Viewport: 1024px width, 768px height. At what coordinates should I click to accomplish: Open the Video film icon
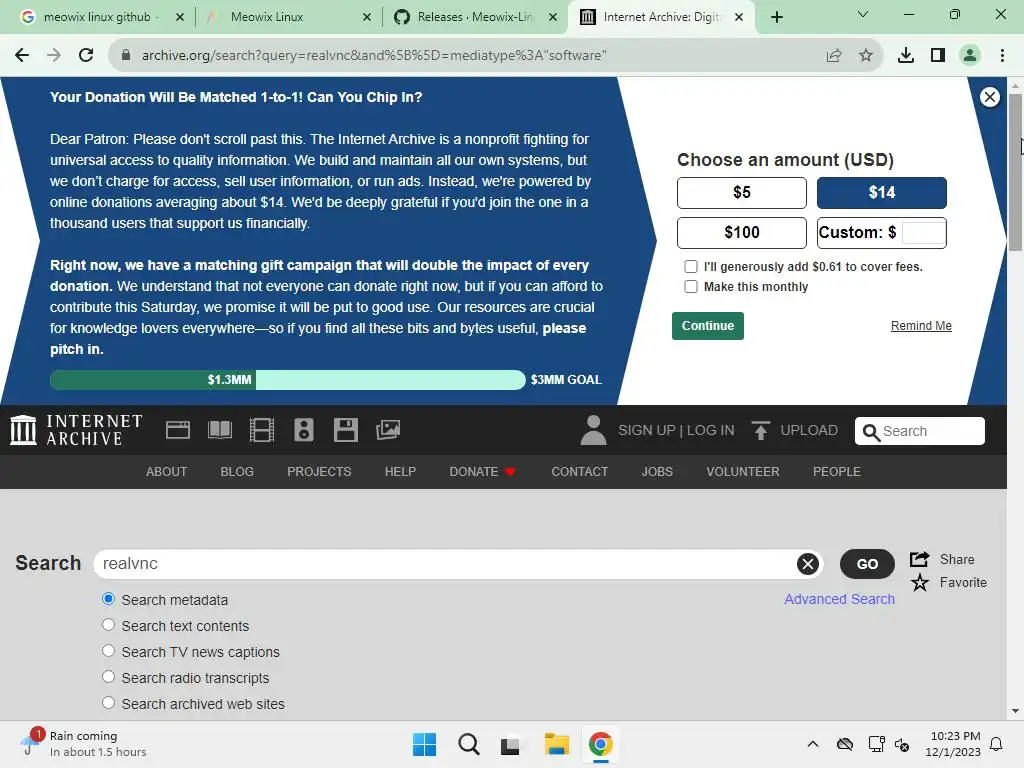262,430
